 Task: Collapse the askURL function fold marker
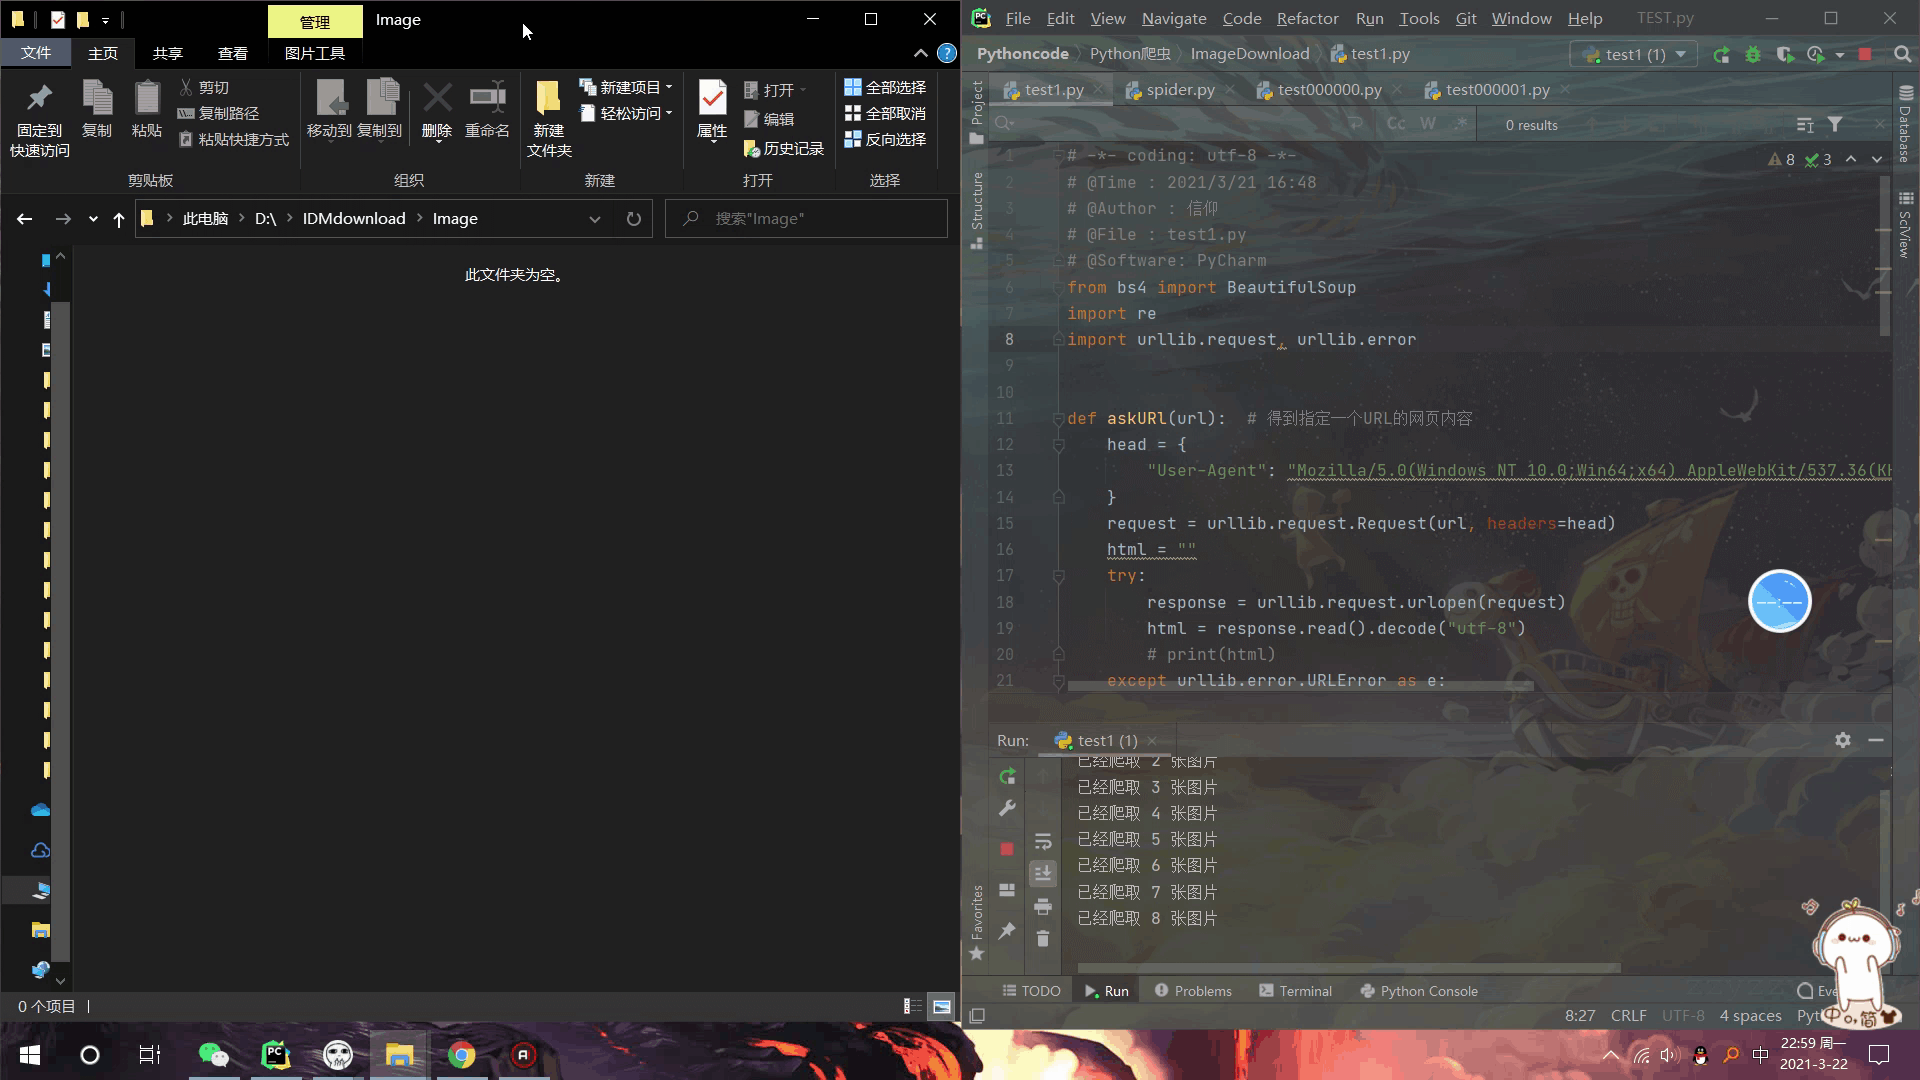pos(1058,419)
